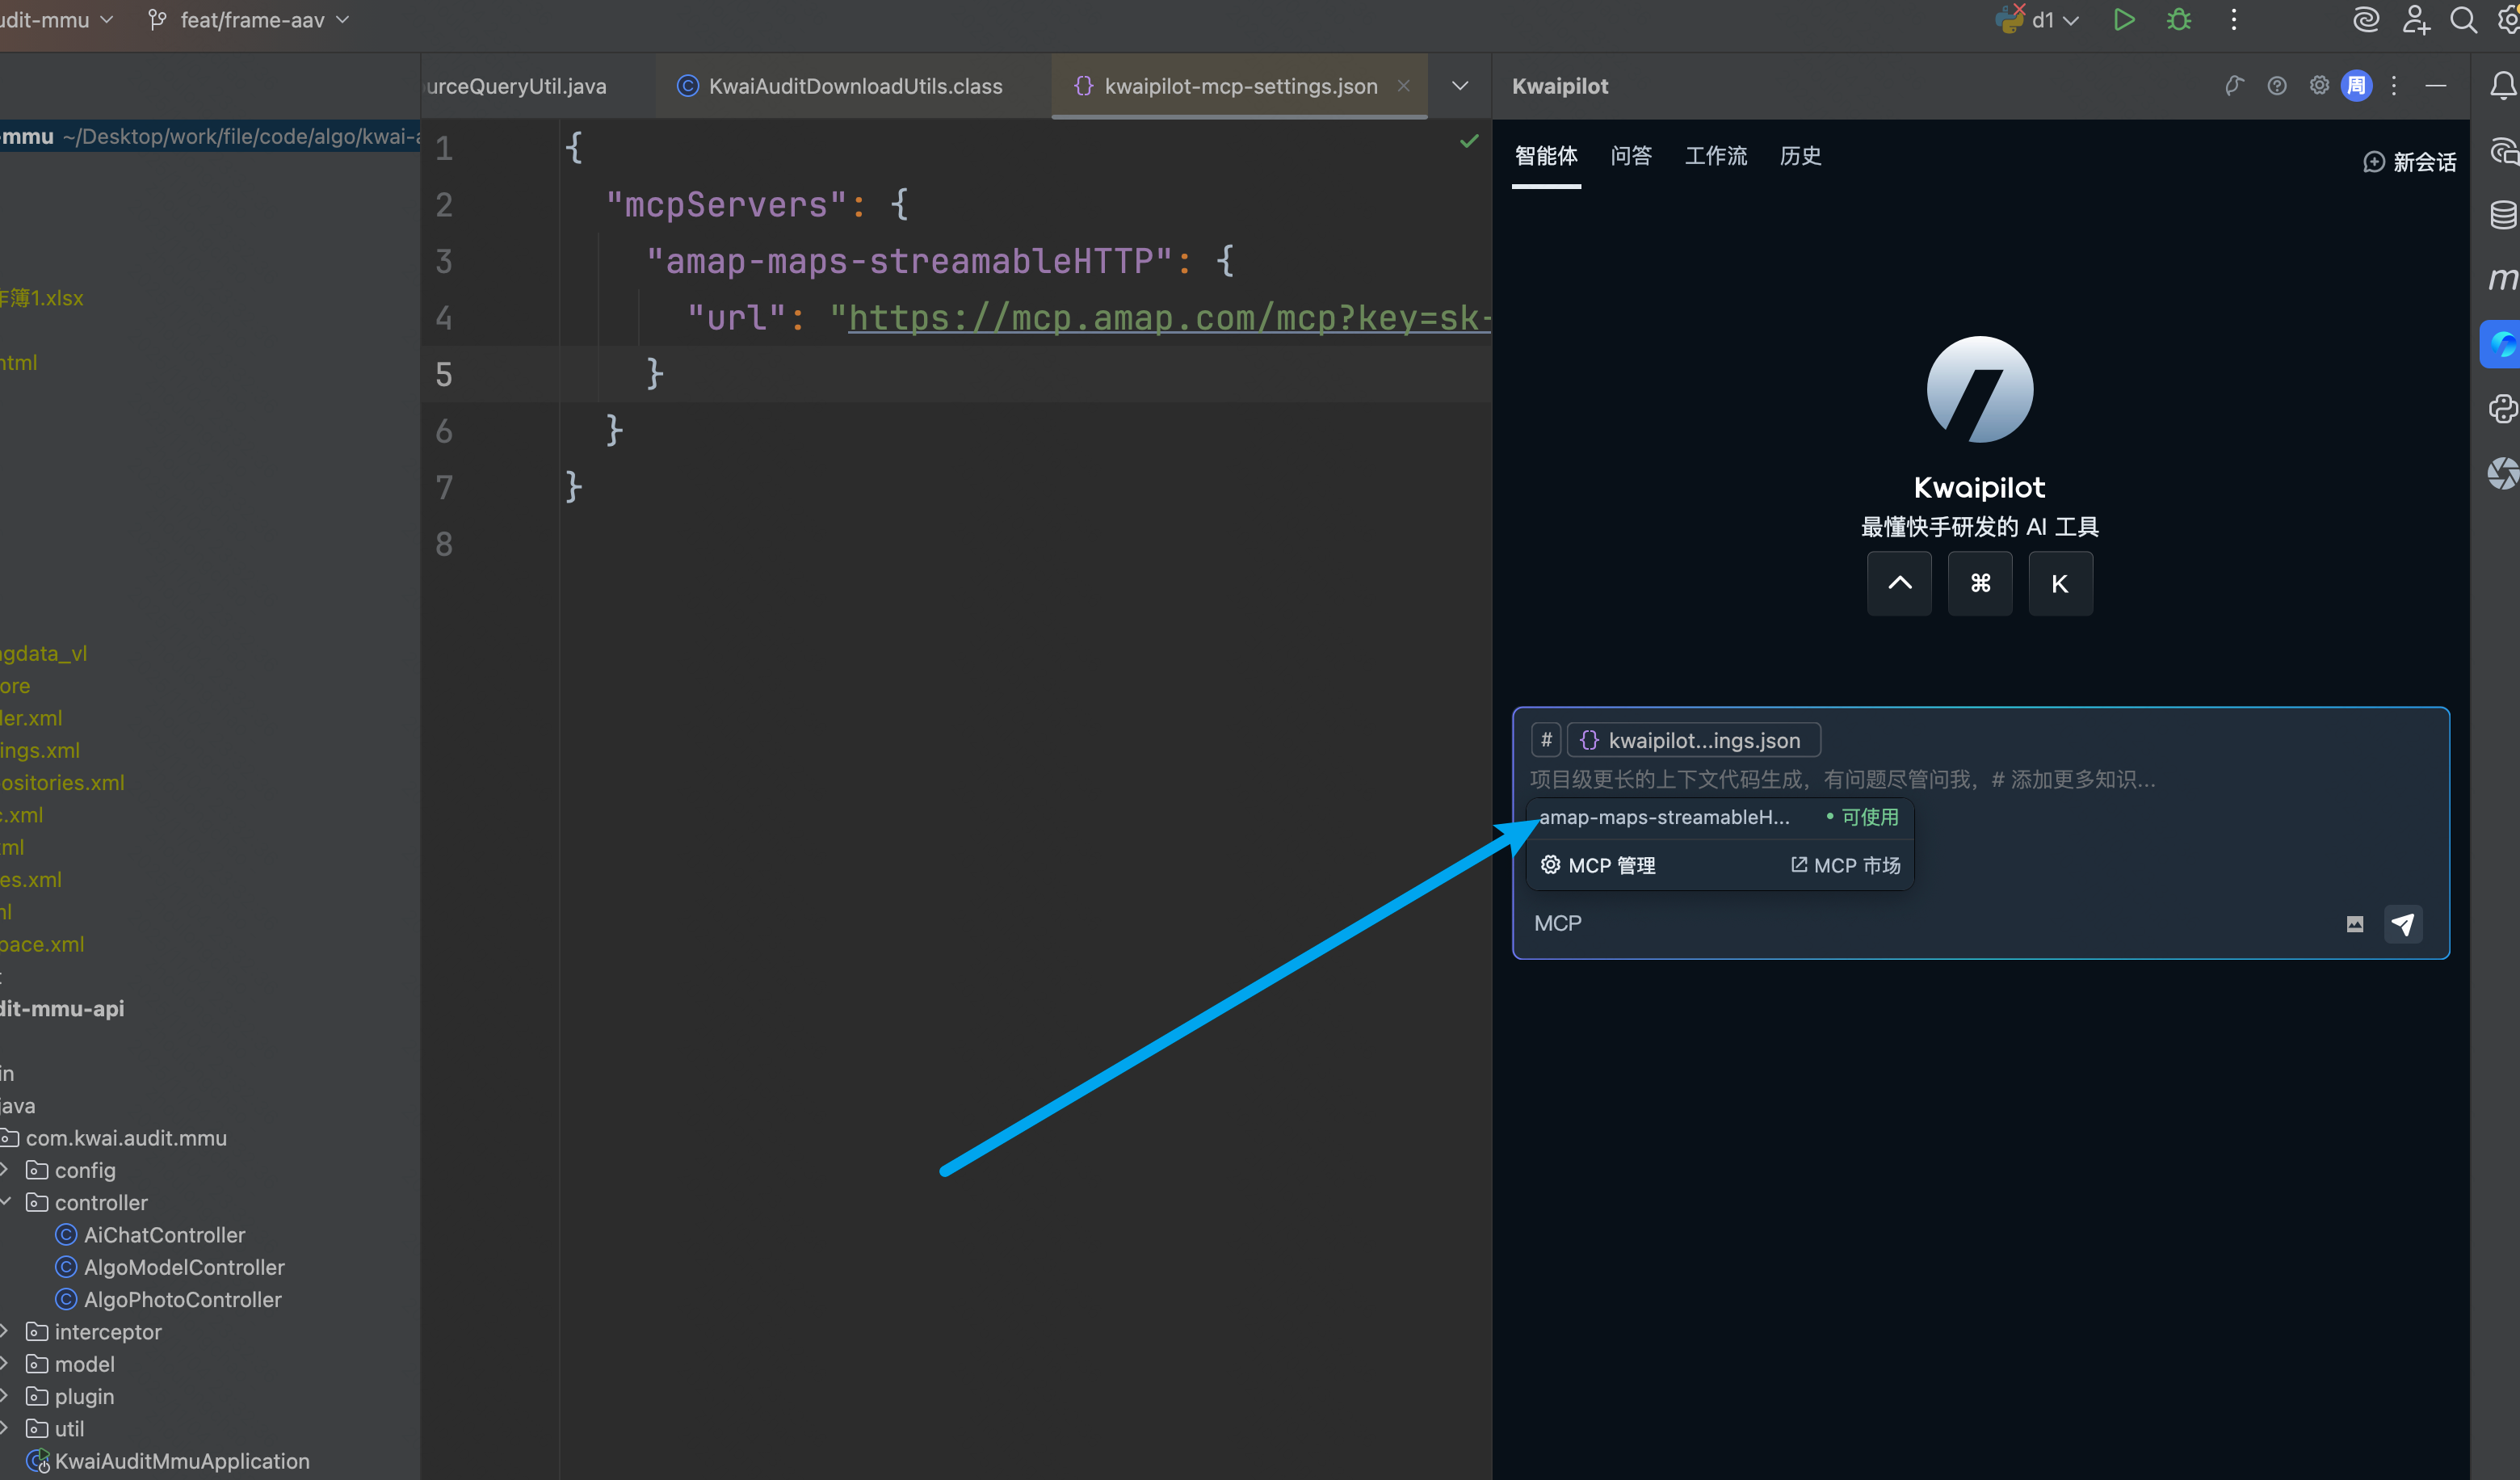This screenshot has width=2520, height=1480.
Task: Collapse the controller folder
Action: click(x=5, y=1202)
